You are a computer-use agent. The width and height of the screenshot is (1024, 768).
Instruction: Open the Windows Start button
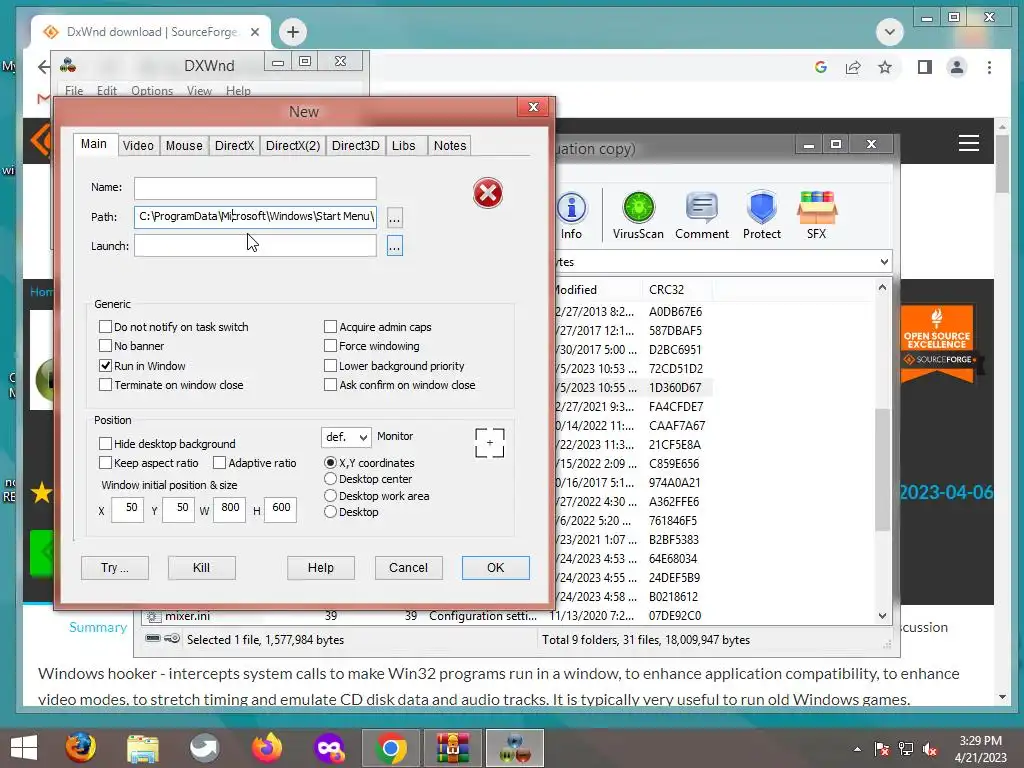(x=24, y=748)
